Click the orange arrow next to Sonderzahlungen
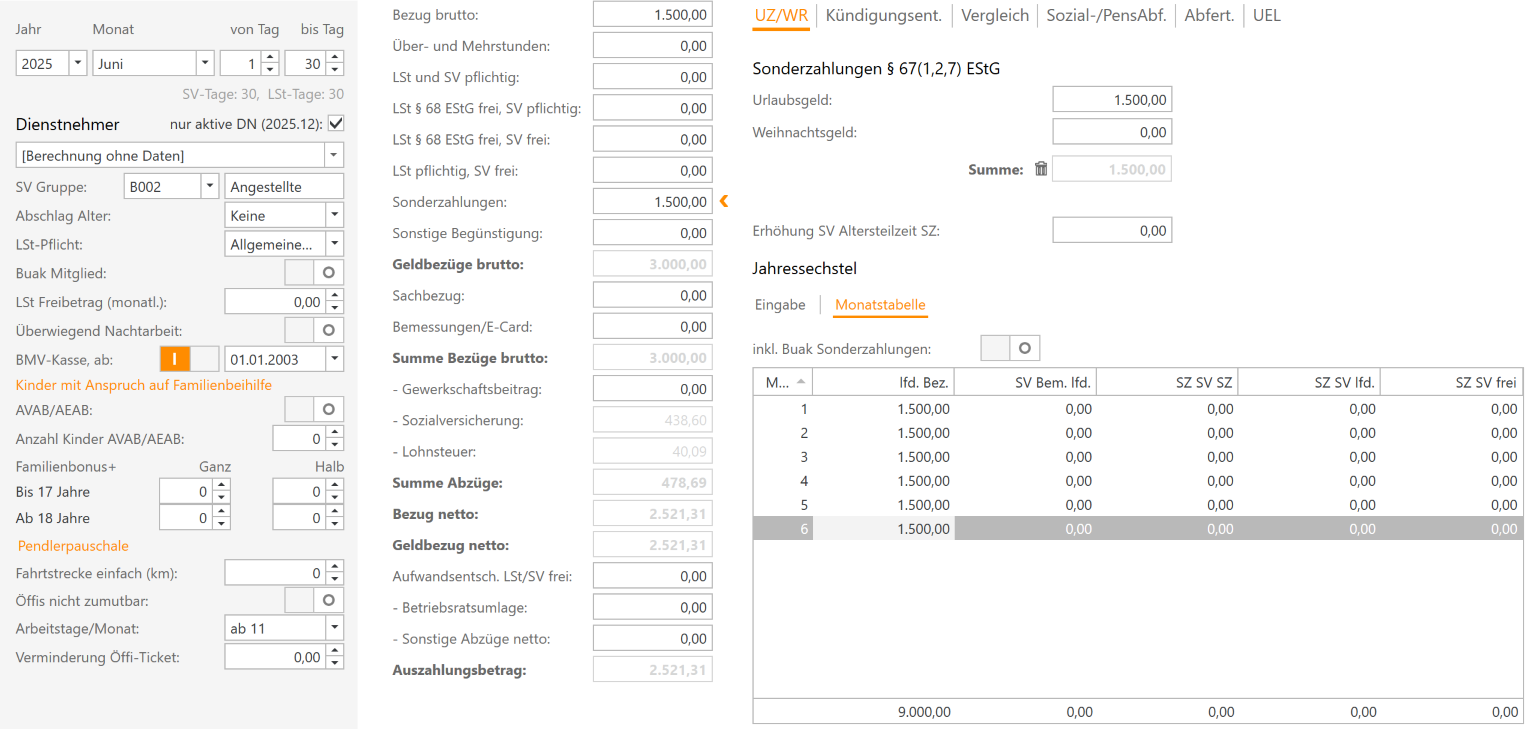The image size is (1526, 729). click(724, 201)
